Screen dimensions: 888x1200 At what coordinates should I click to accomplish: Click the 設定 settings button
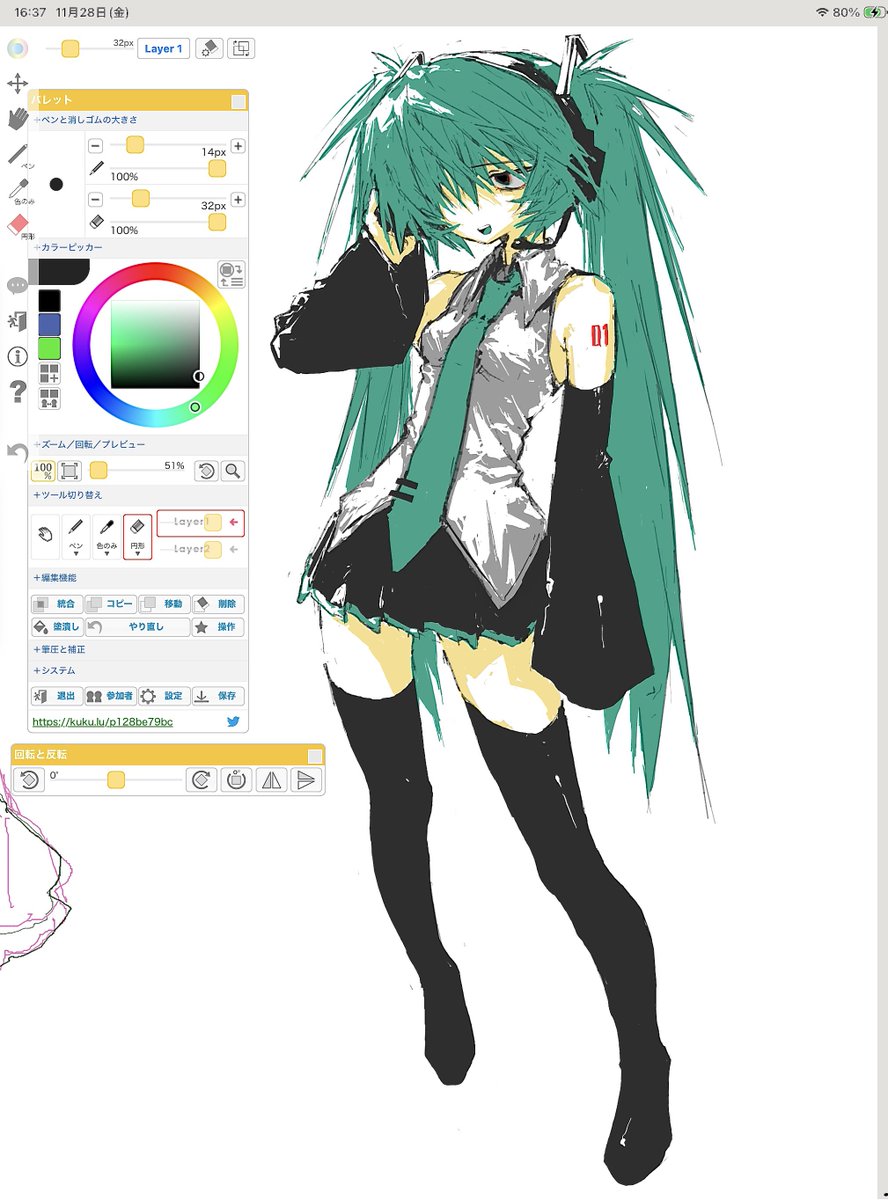[164, 696]
